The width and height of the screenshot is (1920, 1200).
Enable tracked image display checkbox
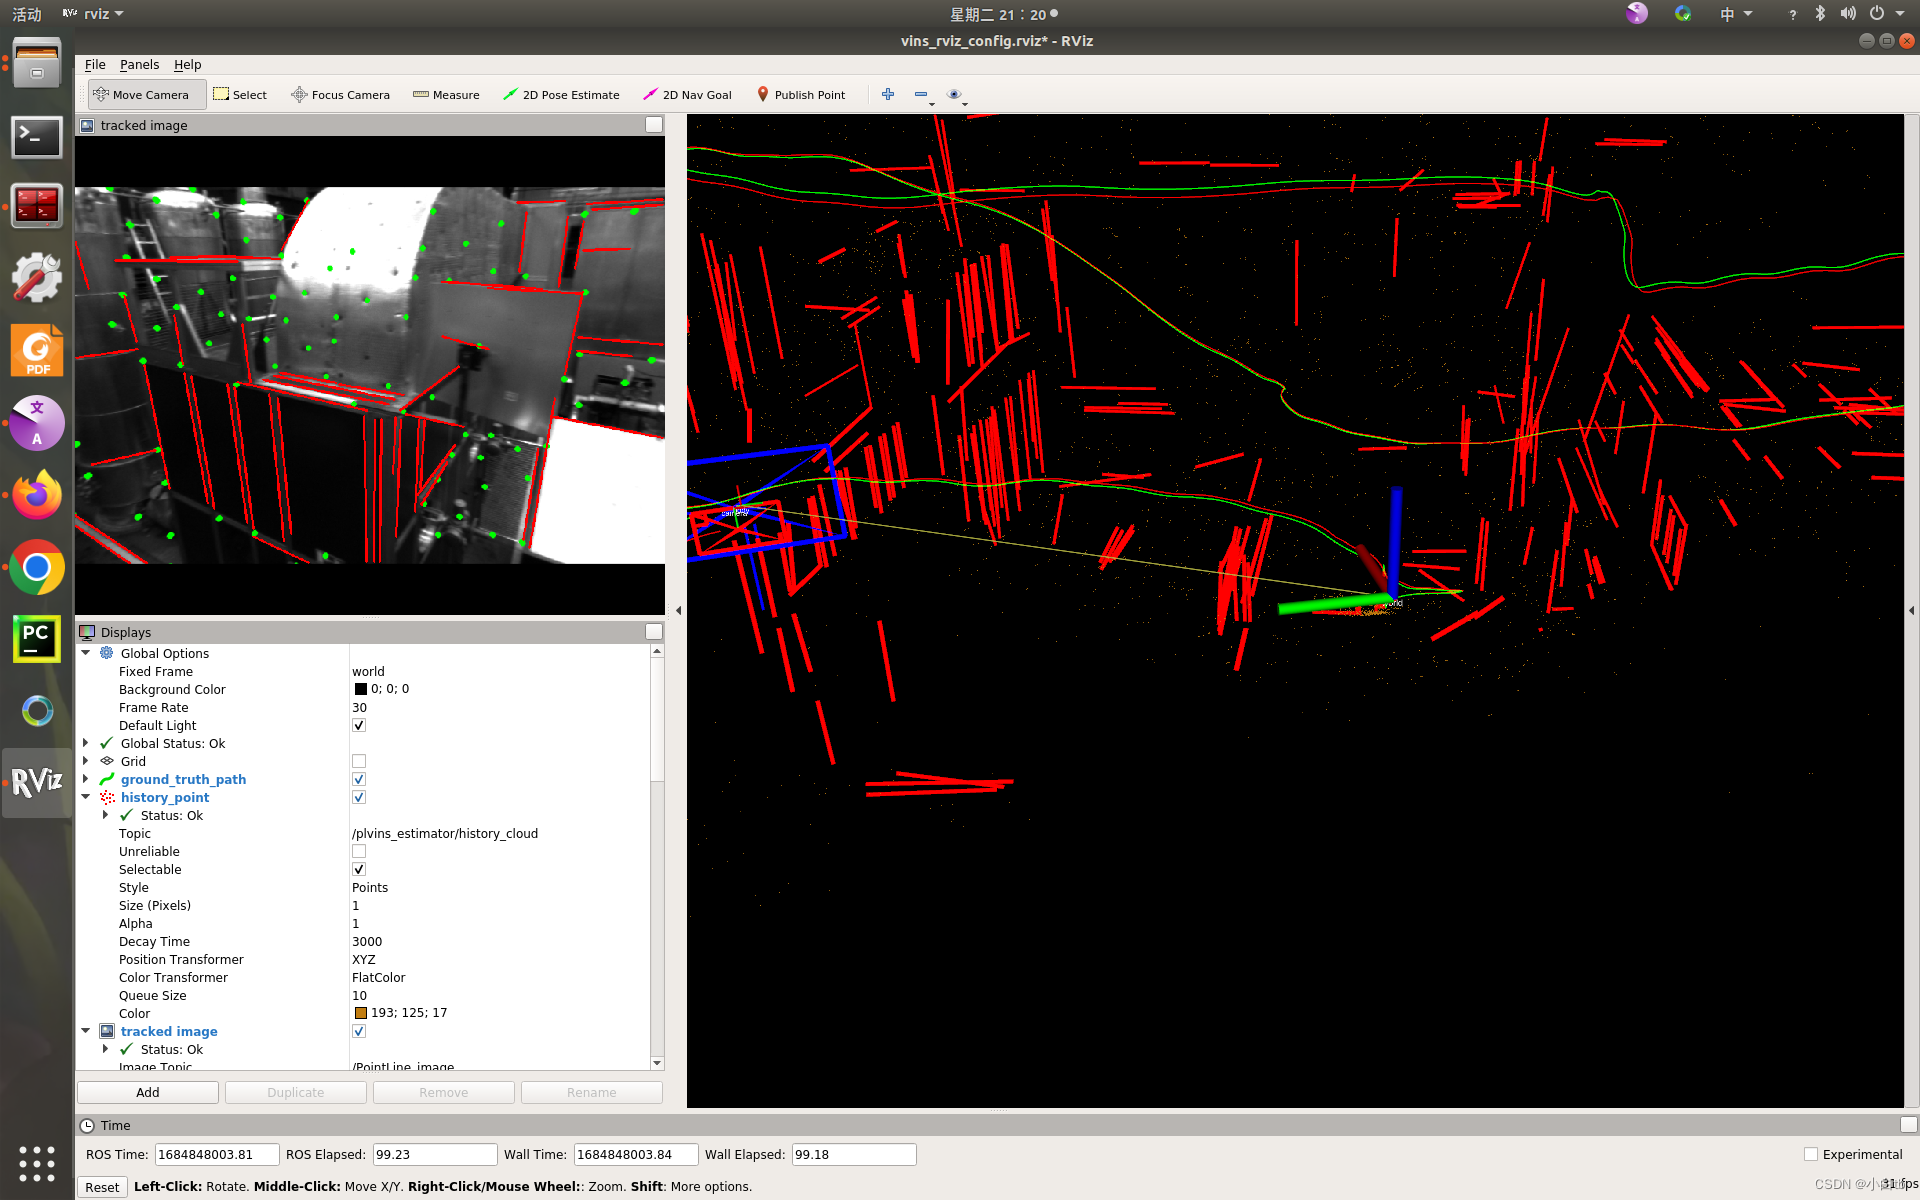[x=358, y=1030]
